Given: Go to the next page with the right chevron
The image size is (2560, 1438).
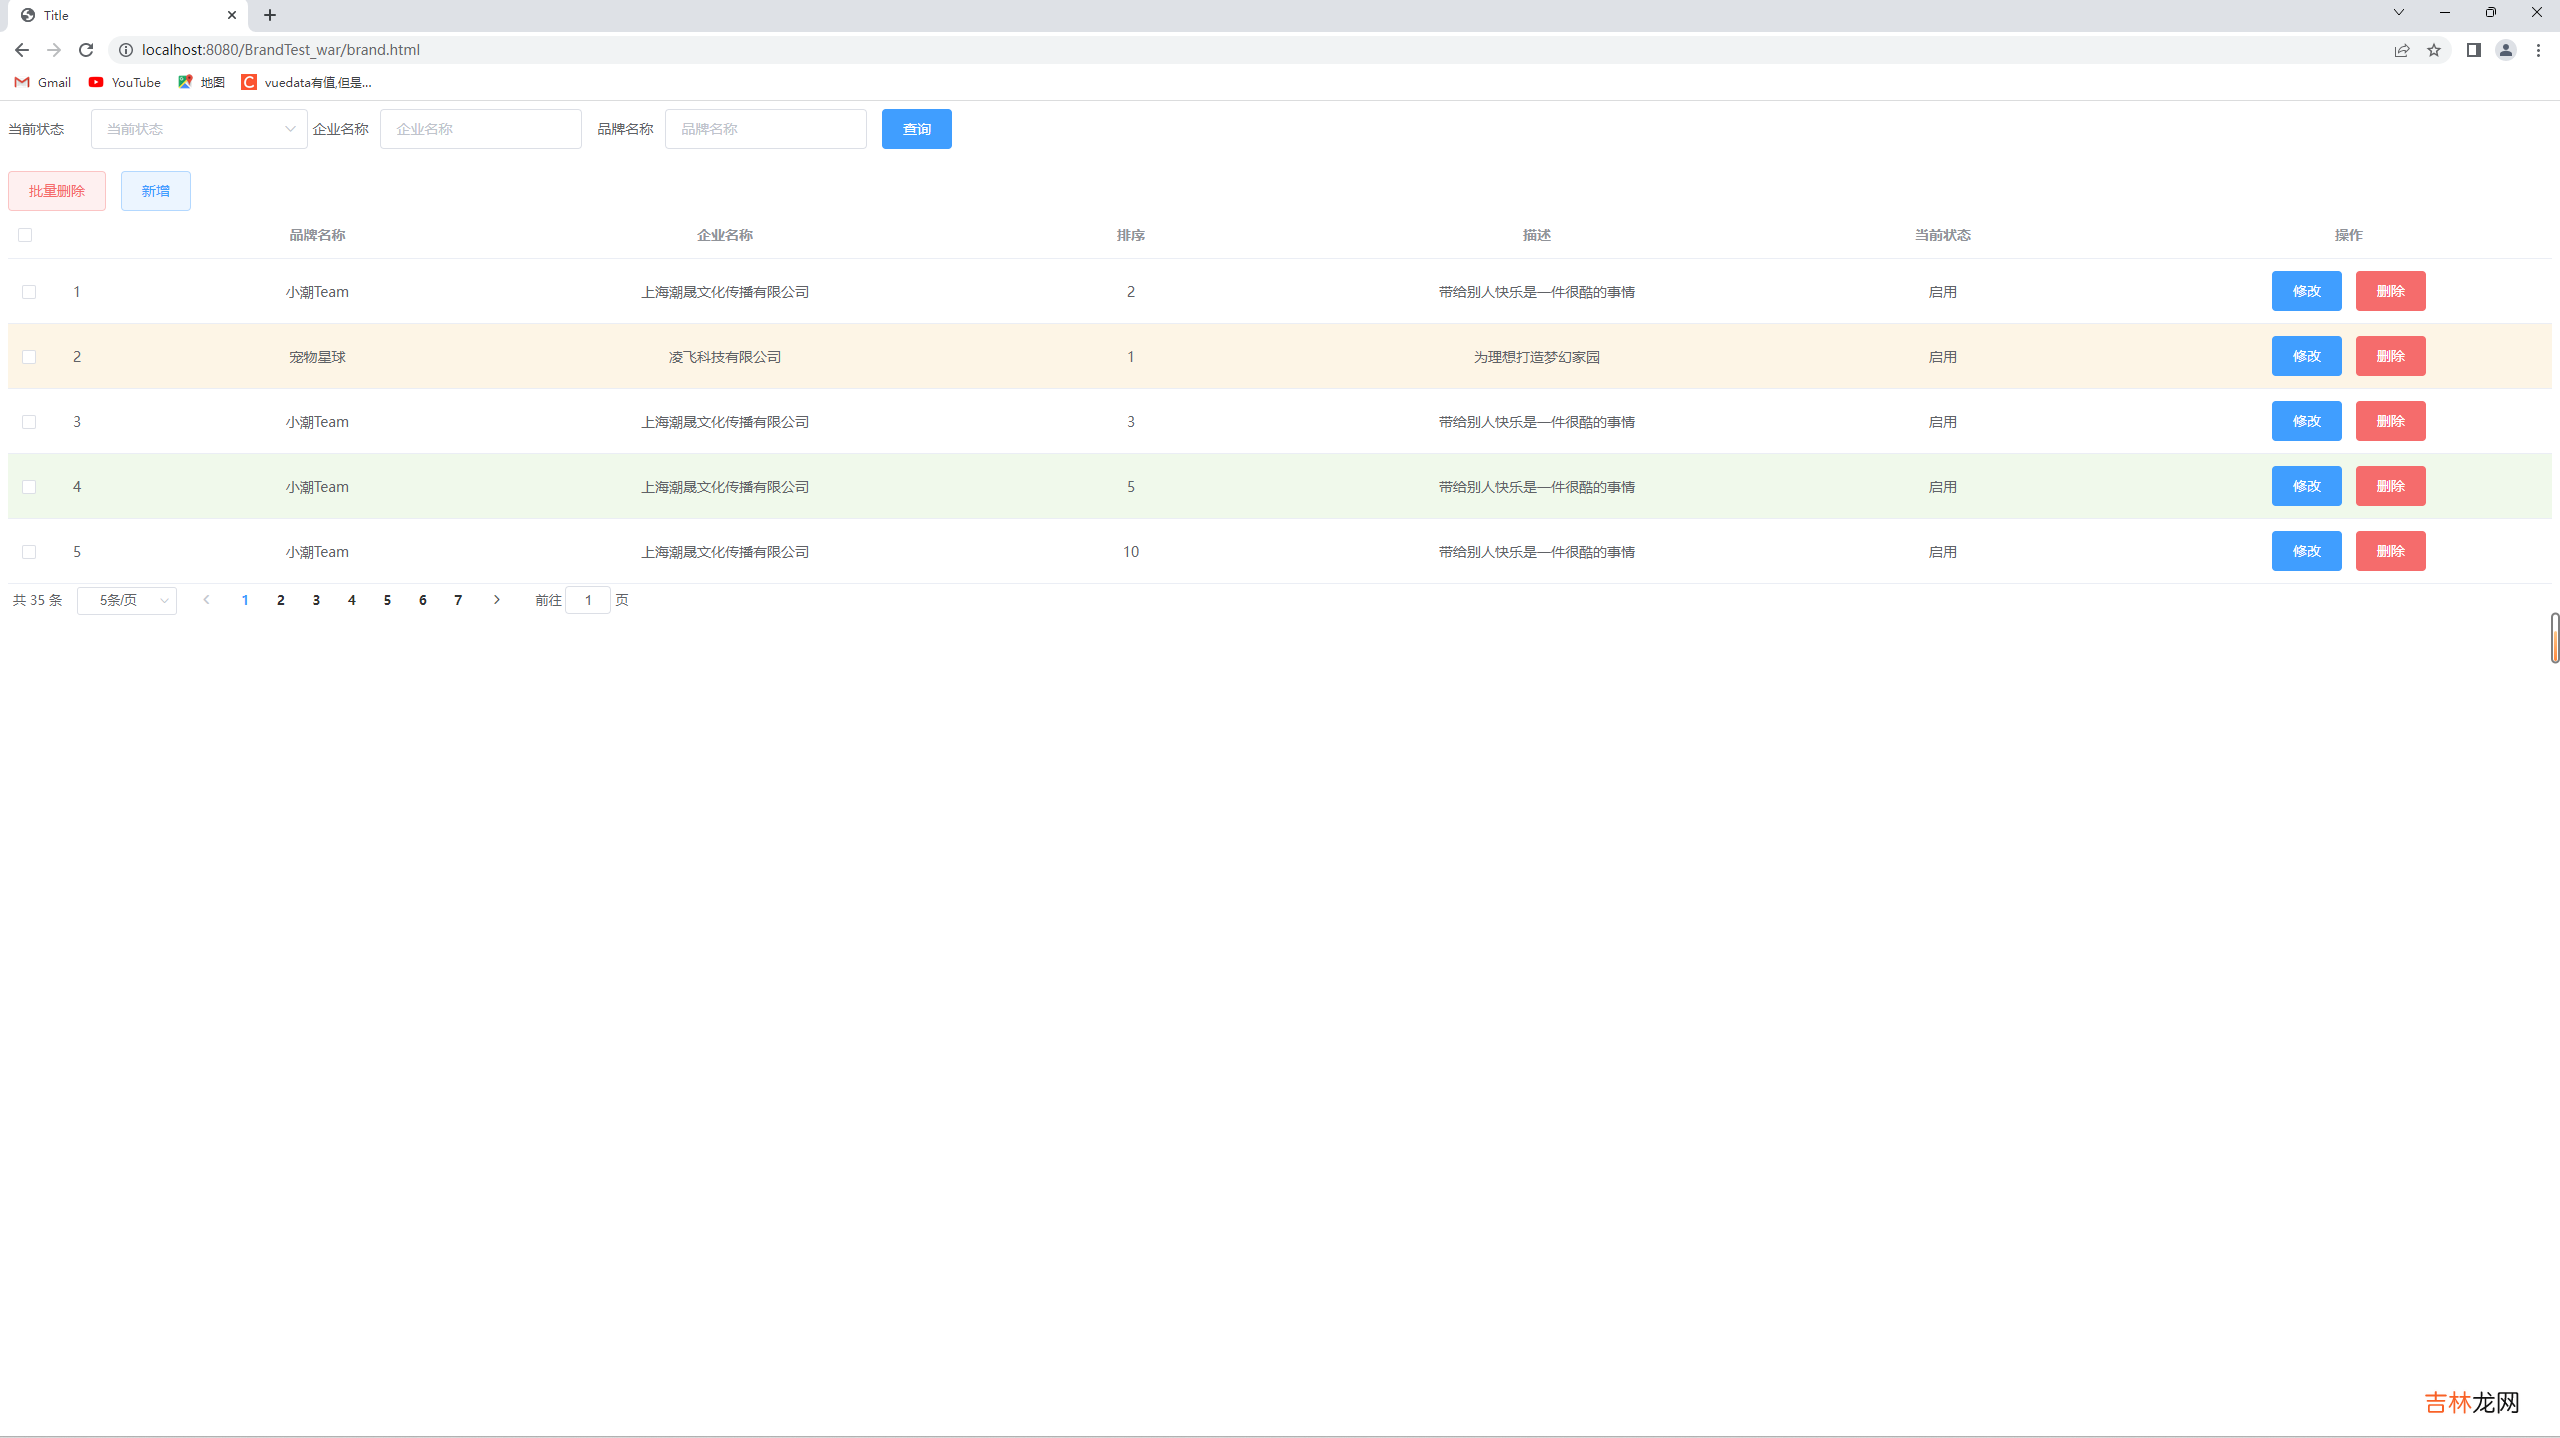Looking at the screenshot, I should pos(497,600).
